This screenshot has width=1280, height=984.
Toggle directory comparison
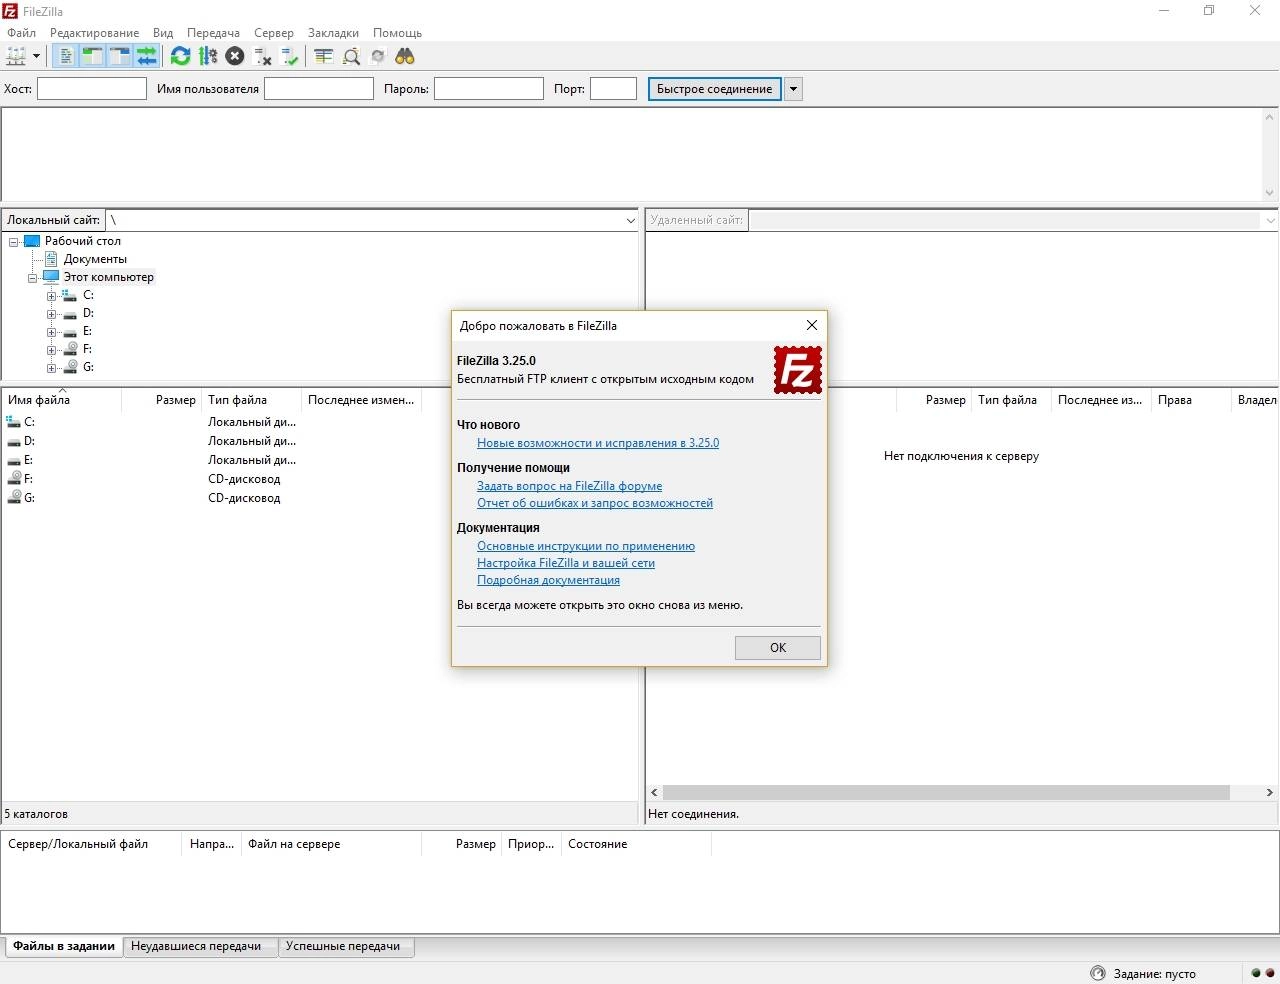[x=351, y=57]
